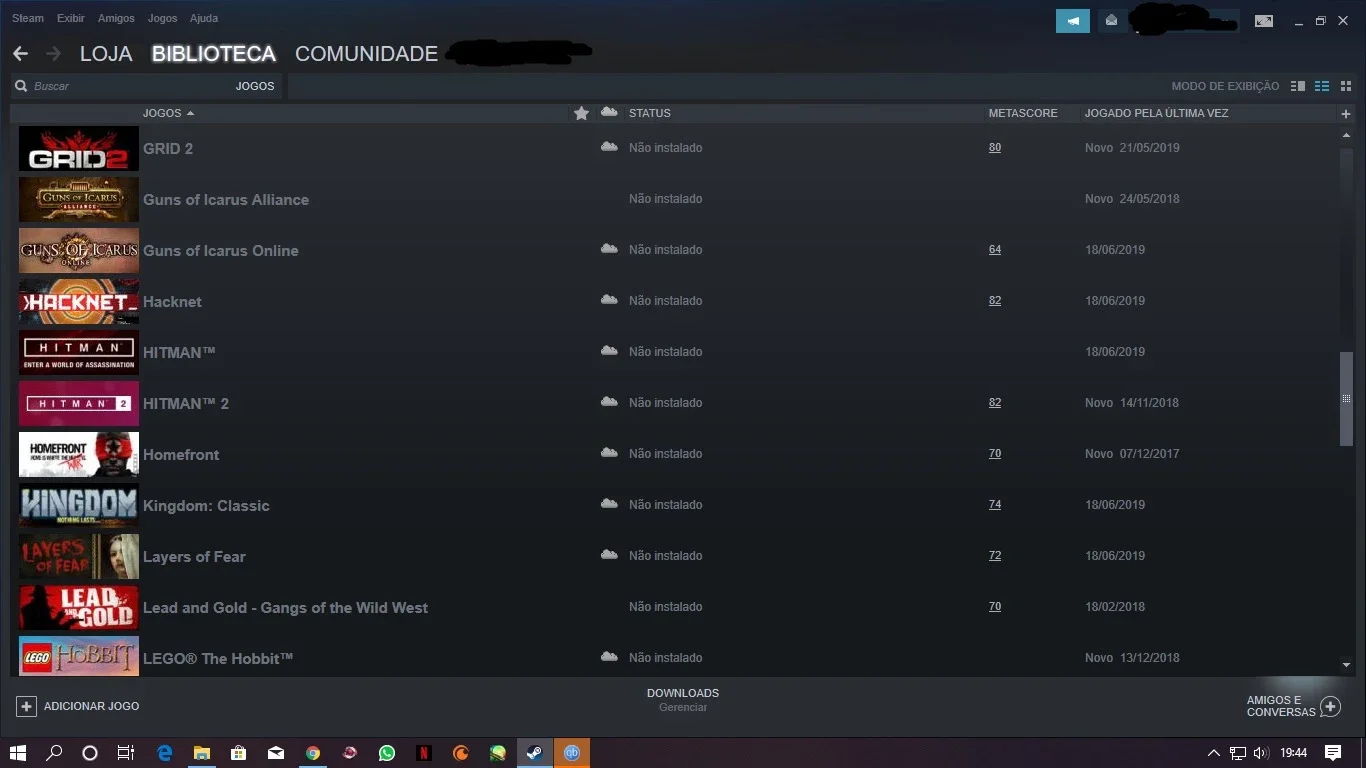Select the Layers of Fear thumbnail

(79, 557)
